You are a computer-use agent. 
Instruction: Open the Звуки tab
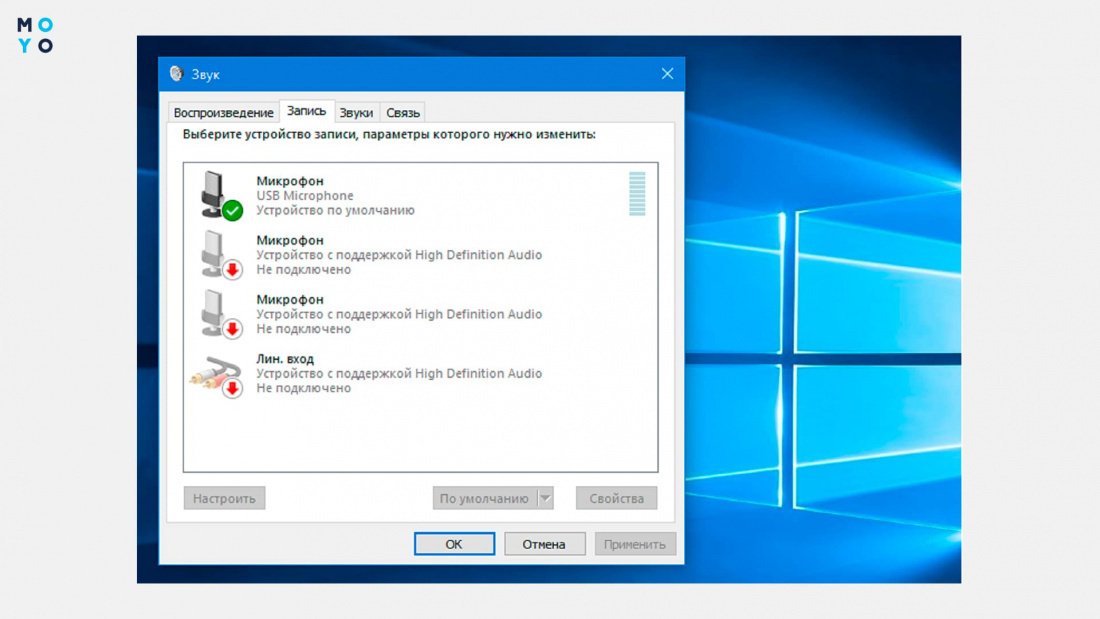[356, 112]
